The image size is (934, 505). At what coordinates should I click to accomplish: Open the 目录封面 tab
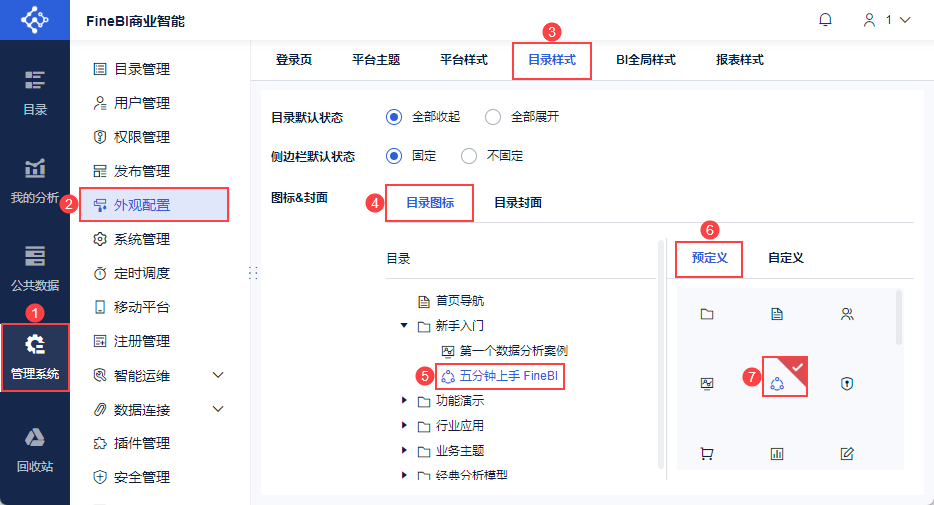518,202
